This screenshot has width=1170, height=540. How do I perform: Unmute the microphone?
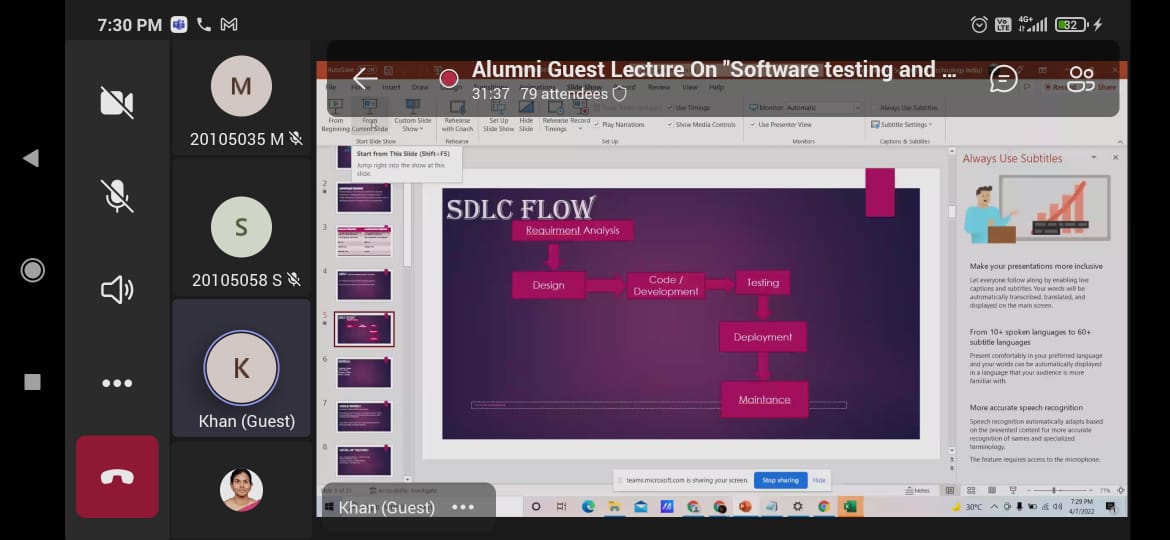tap(117, 196)
